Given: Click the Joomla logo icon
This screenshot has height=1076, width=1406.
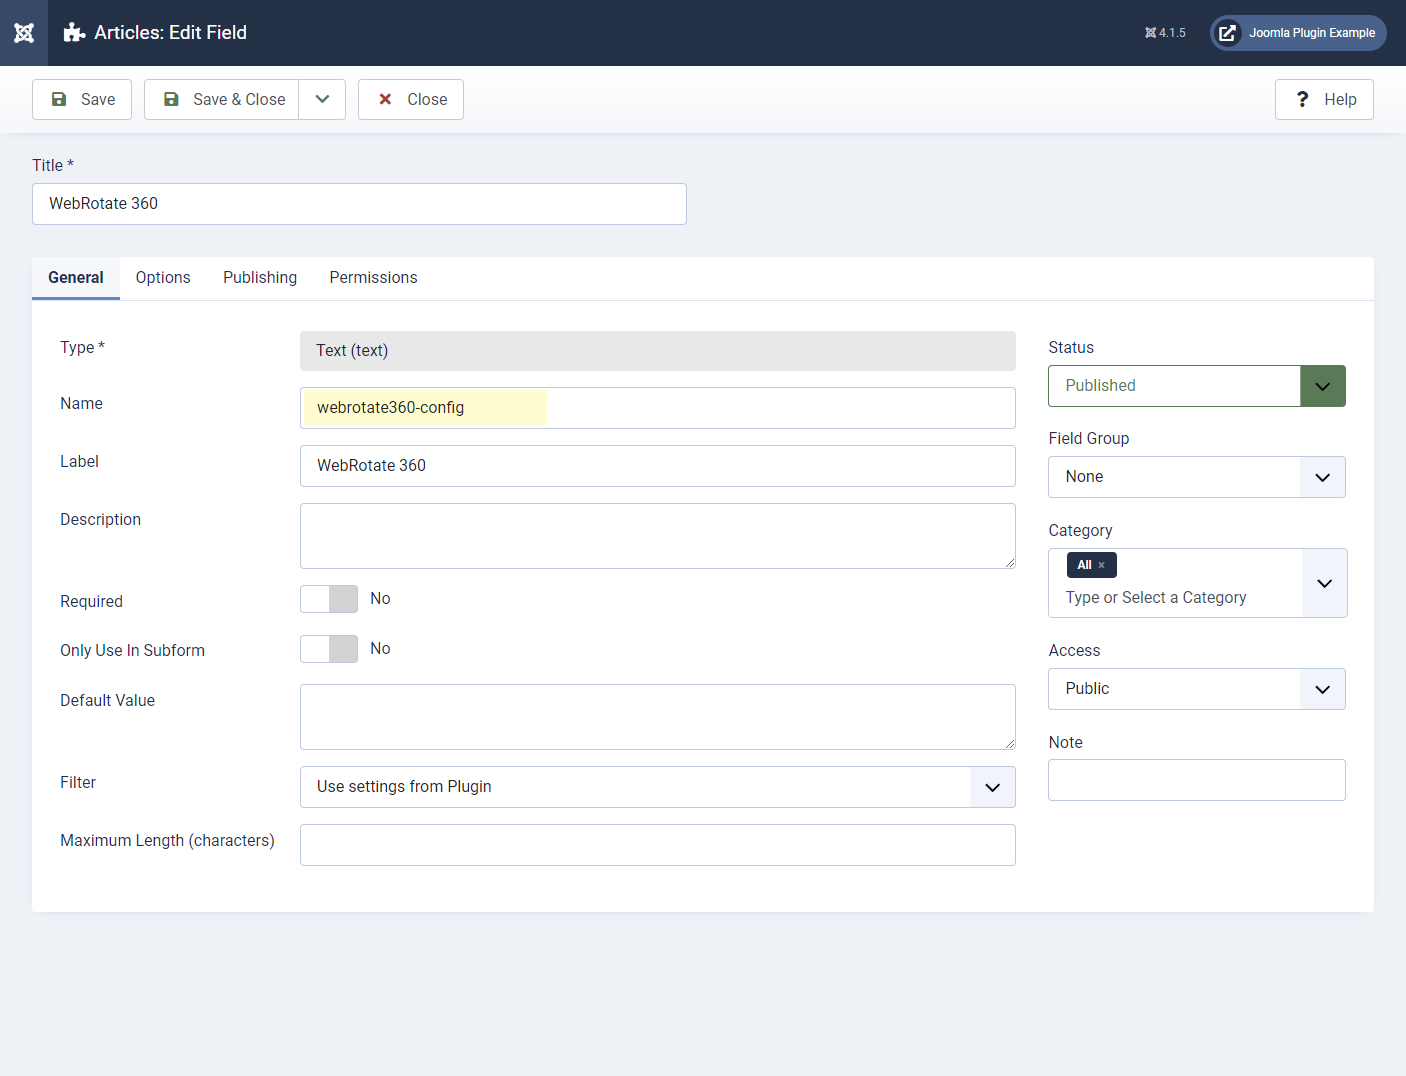Looking at the screenshot, I should click(x=24, y=33).
